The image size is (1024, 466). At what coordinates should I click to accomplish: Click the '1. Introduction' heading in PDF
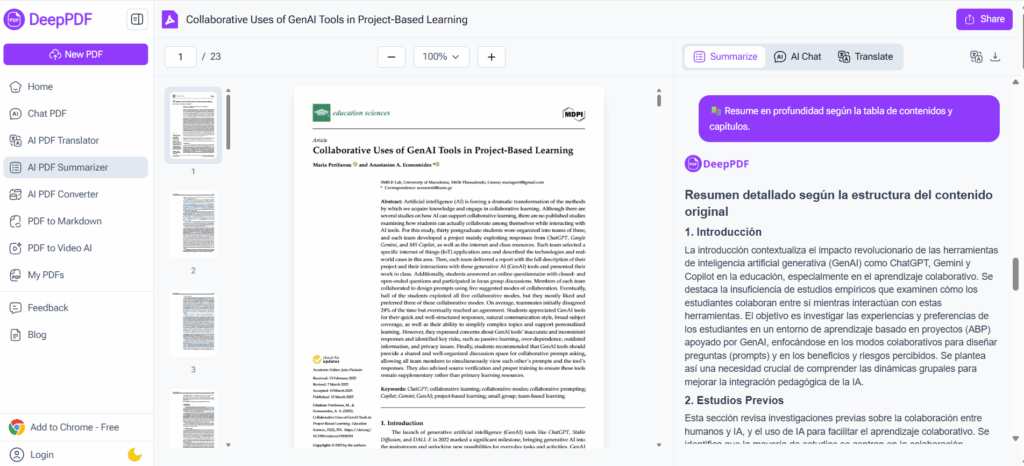402,423
